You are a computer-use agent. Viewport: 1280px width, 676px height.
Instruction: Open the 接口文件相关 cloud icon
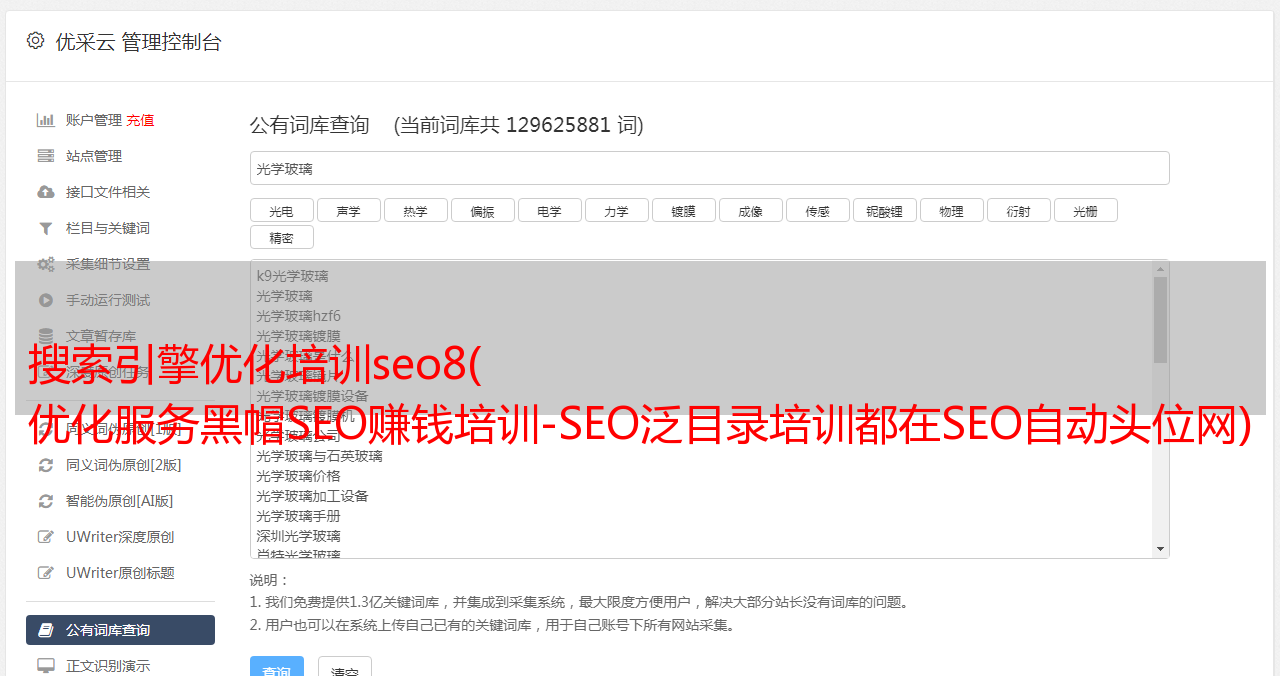pyautogui.click(x=46, y=192)
